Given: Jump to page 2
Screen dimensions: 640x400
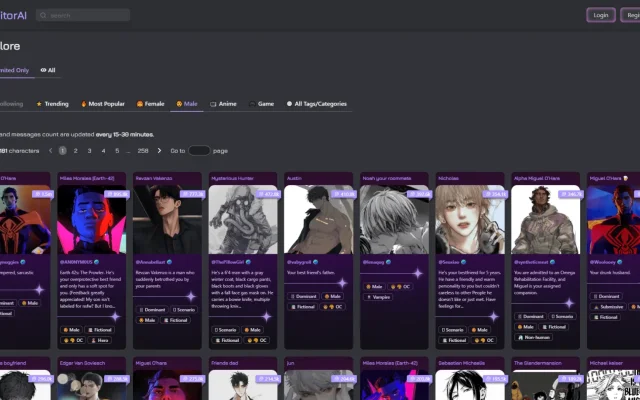Looking at the screenshot, I should tap(76, 151).
